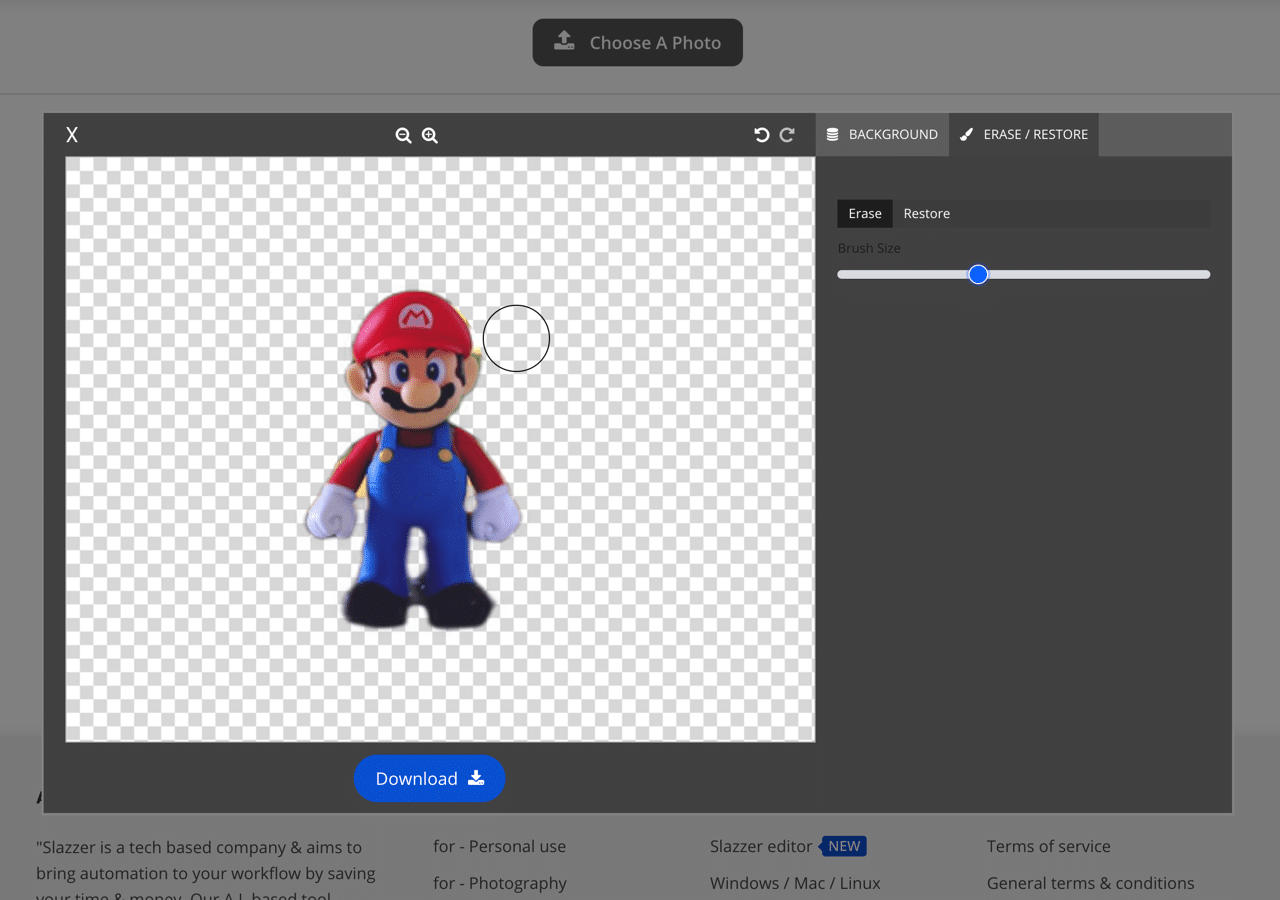Click the database icon on BACKGROUND tab

click(832, 134)
